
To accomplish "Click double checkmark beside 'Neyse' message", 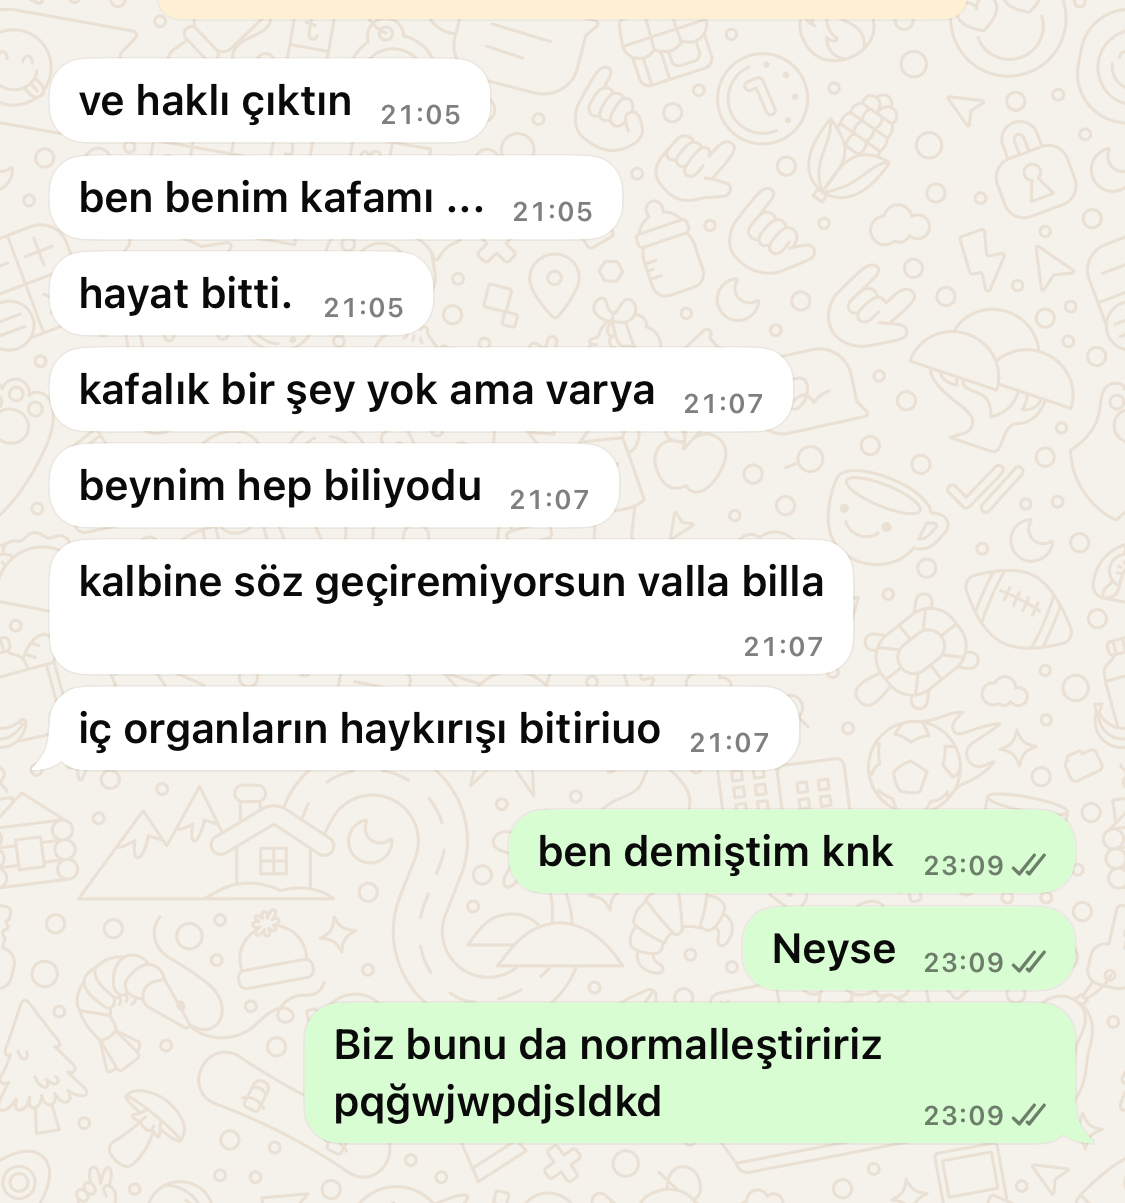I will 1029,963.
